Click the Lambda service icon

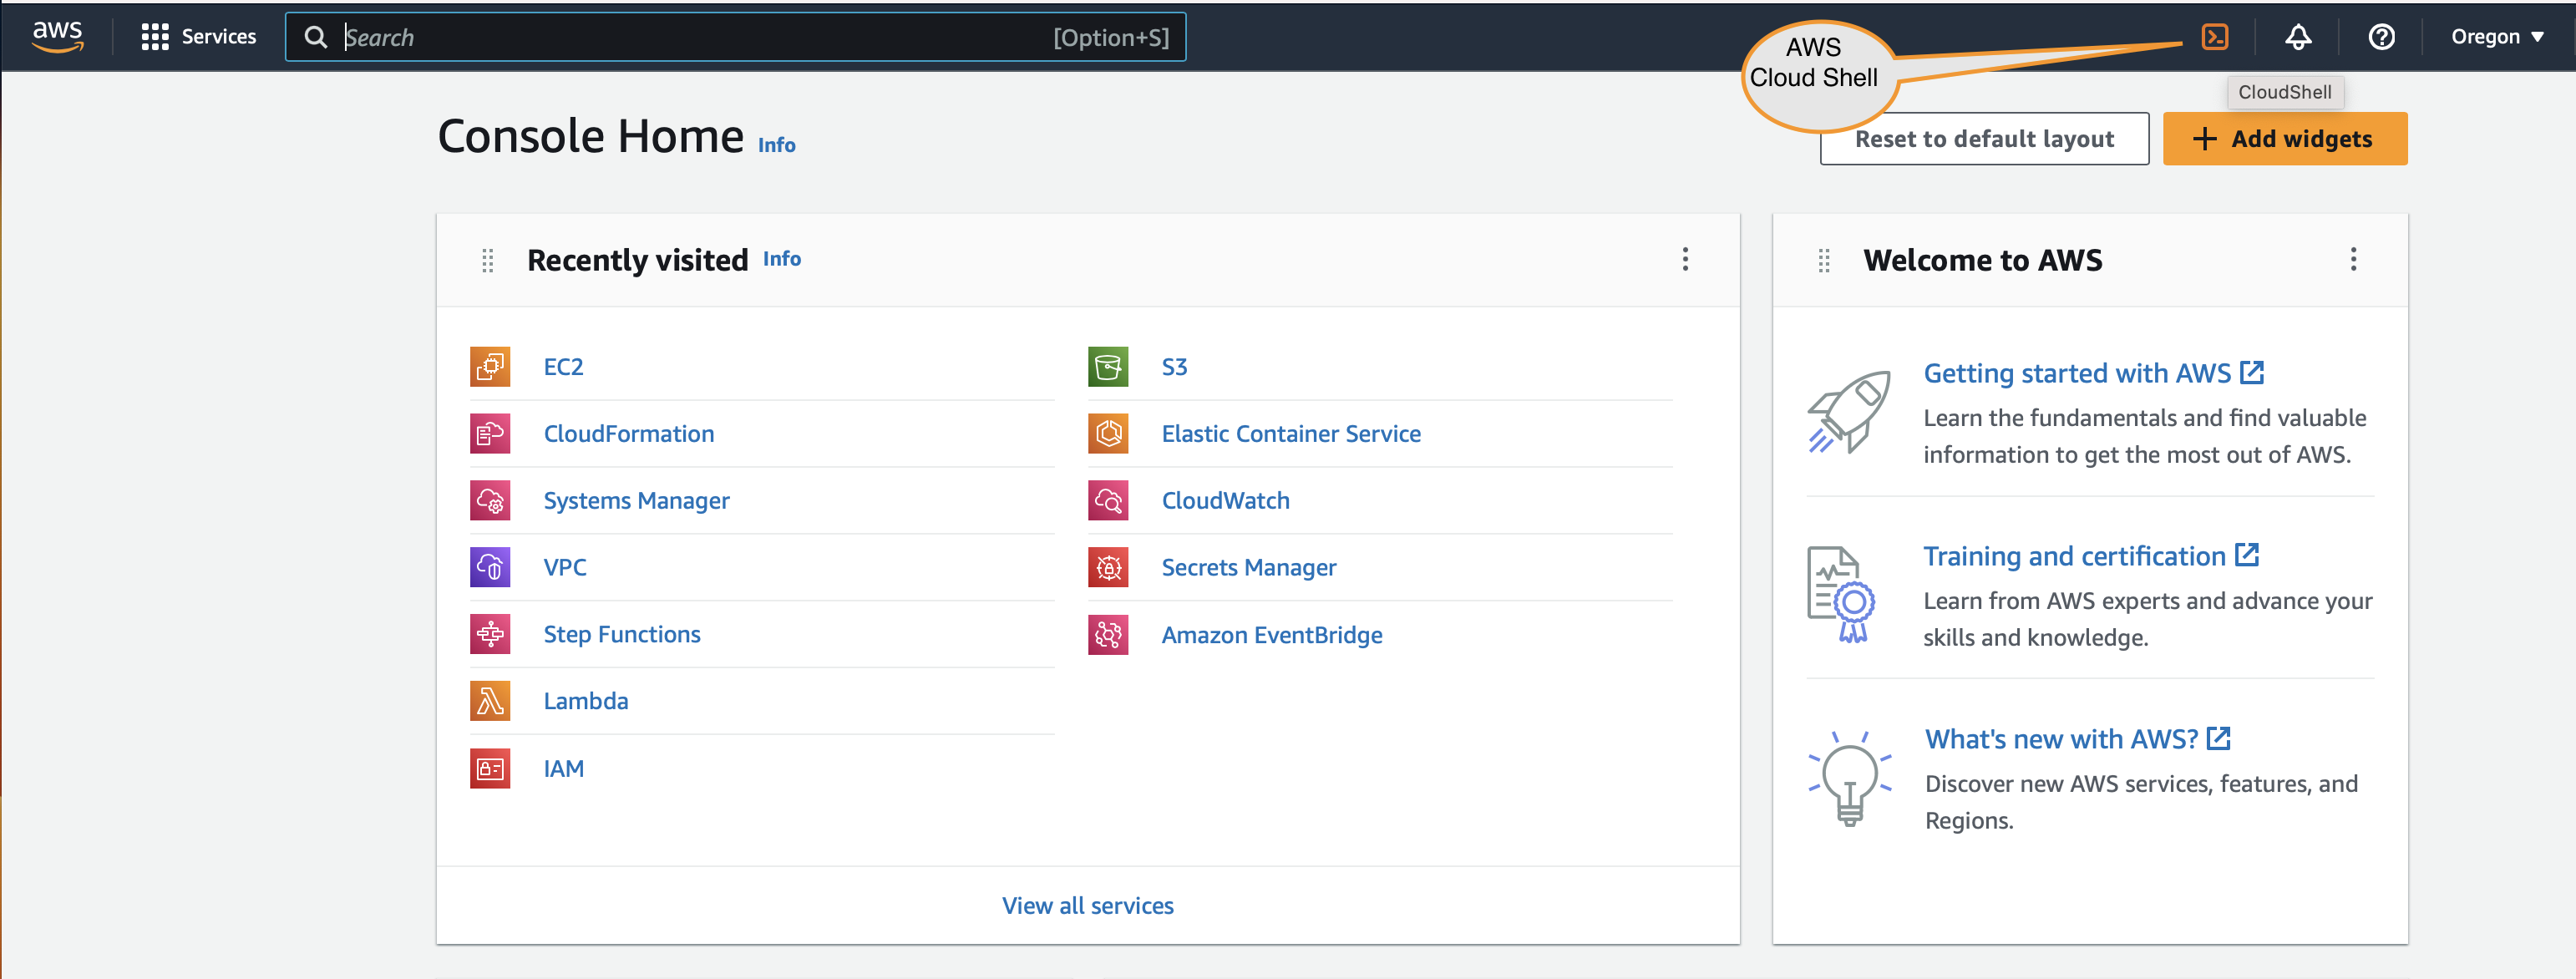[490, 701]
